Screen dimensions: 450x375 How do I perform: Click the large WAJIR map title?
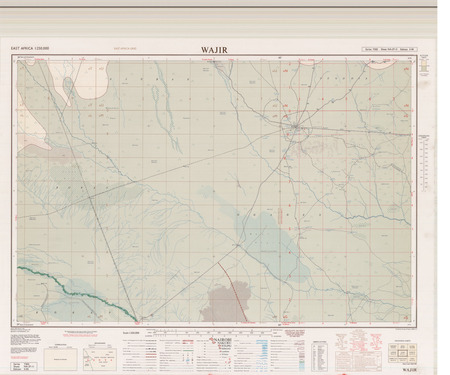214,50
